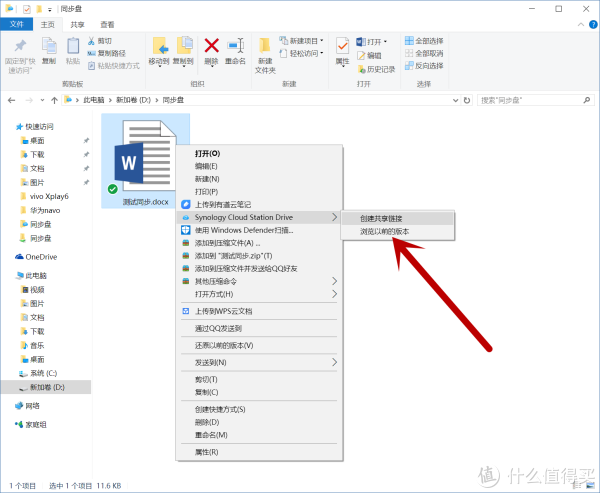
Task: Choose Upload to Youdao Note (上传到有道云笔记)
Action: coord(259,204)
